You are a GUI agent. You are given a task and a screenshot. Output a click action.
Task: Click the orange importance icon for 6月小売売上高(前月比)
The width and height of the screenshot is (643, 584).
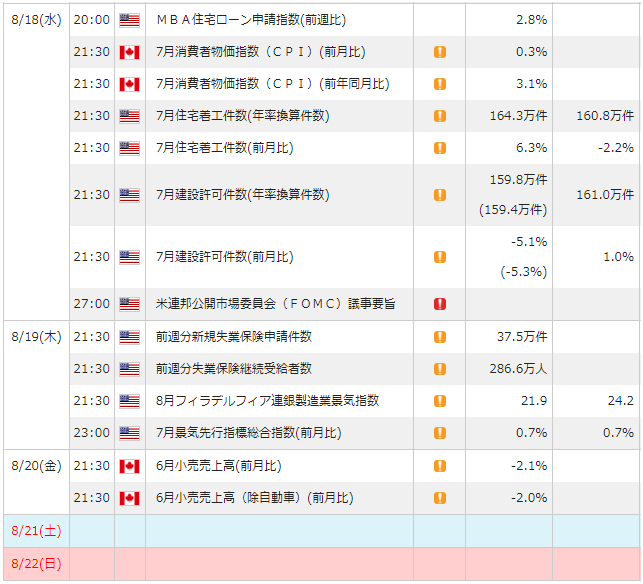440,466
